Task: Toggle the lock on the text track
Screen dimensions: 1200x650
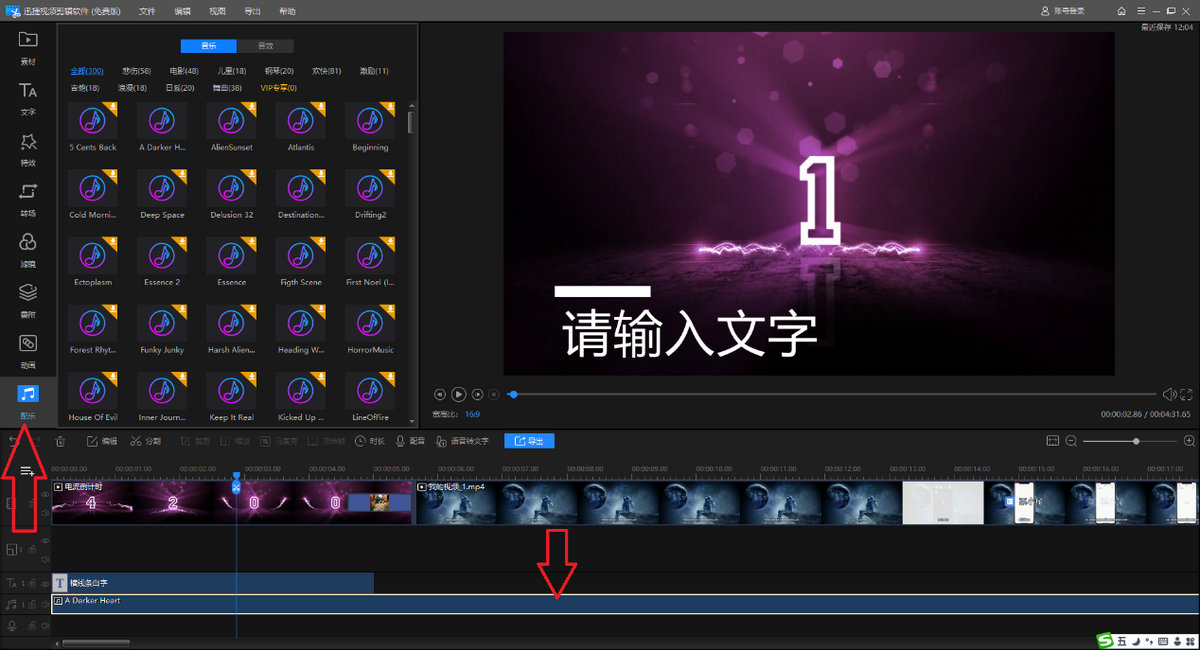Action: 31,583
